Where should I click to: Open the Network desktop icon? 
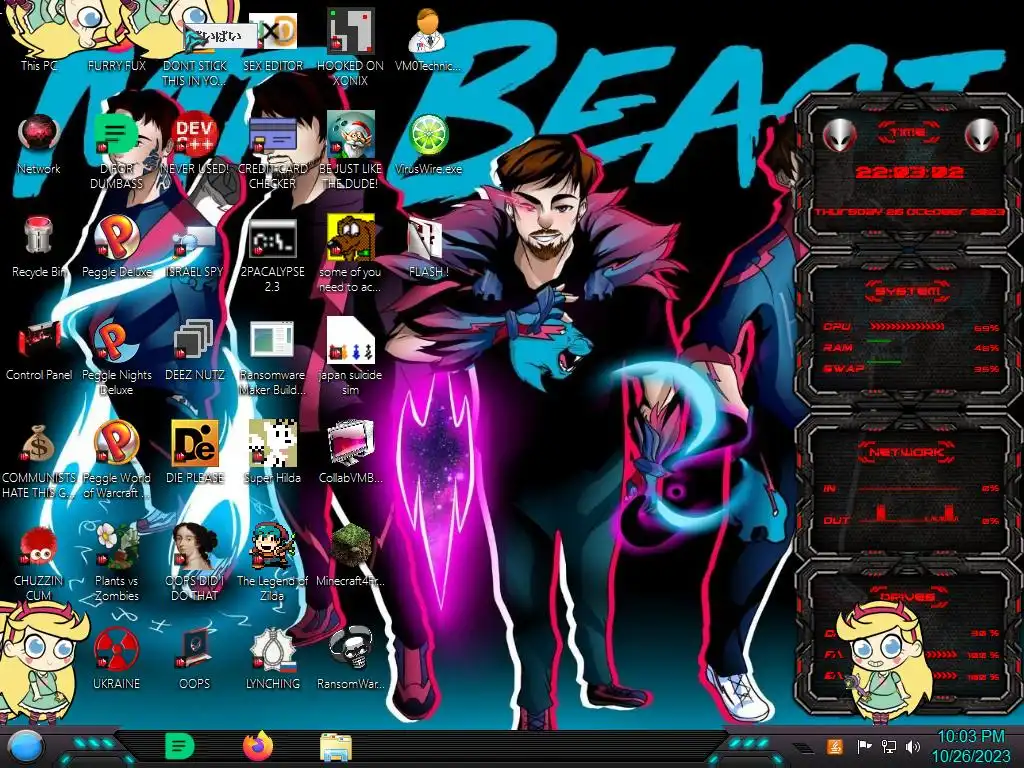click(39, 144)
